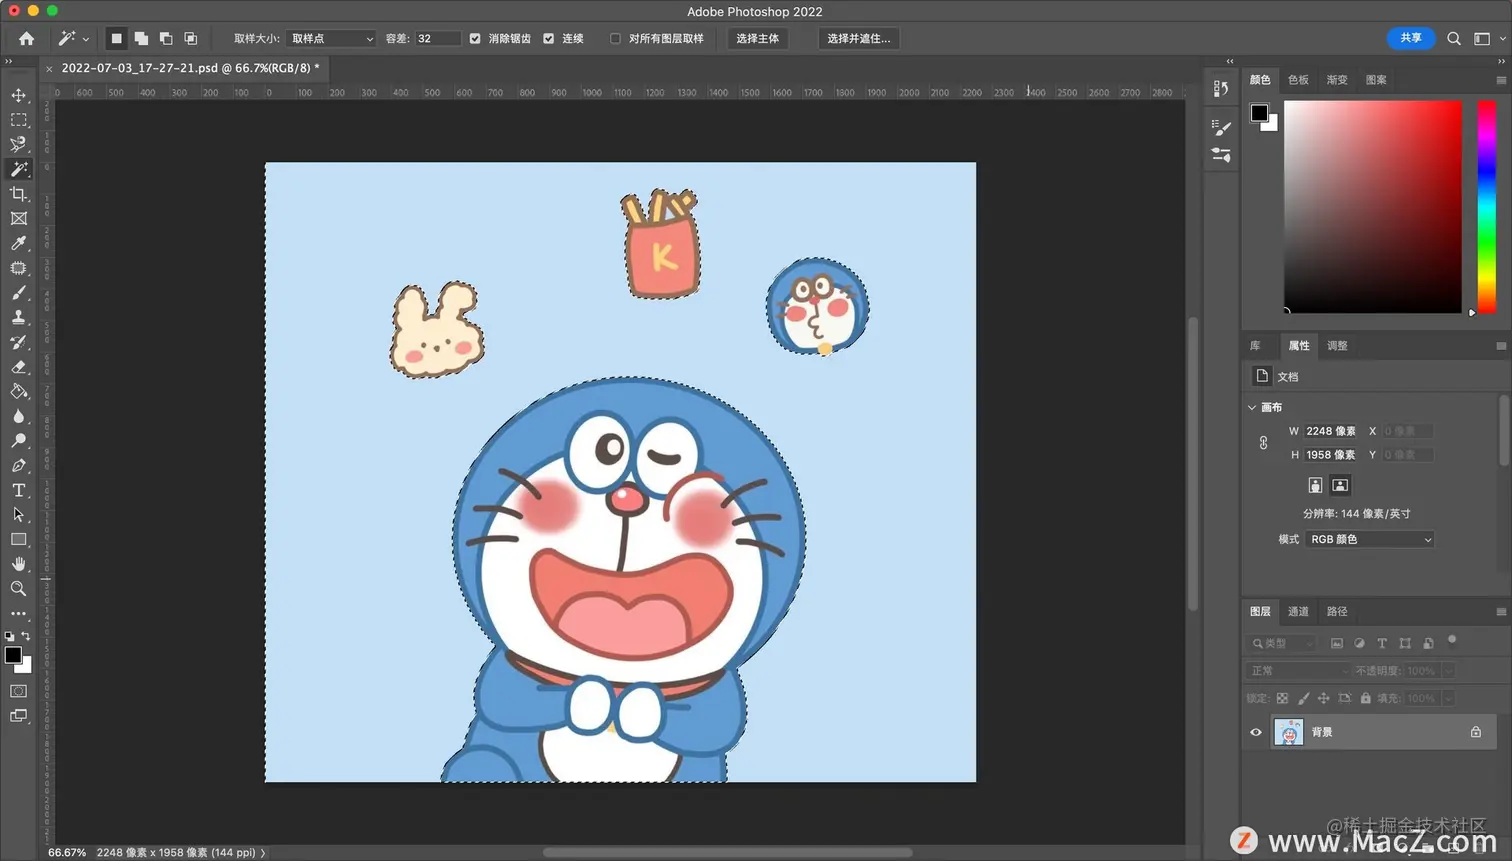The image size is (1512, 861).
Task: Select the Crop tool
Action: coord(18,194)
